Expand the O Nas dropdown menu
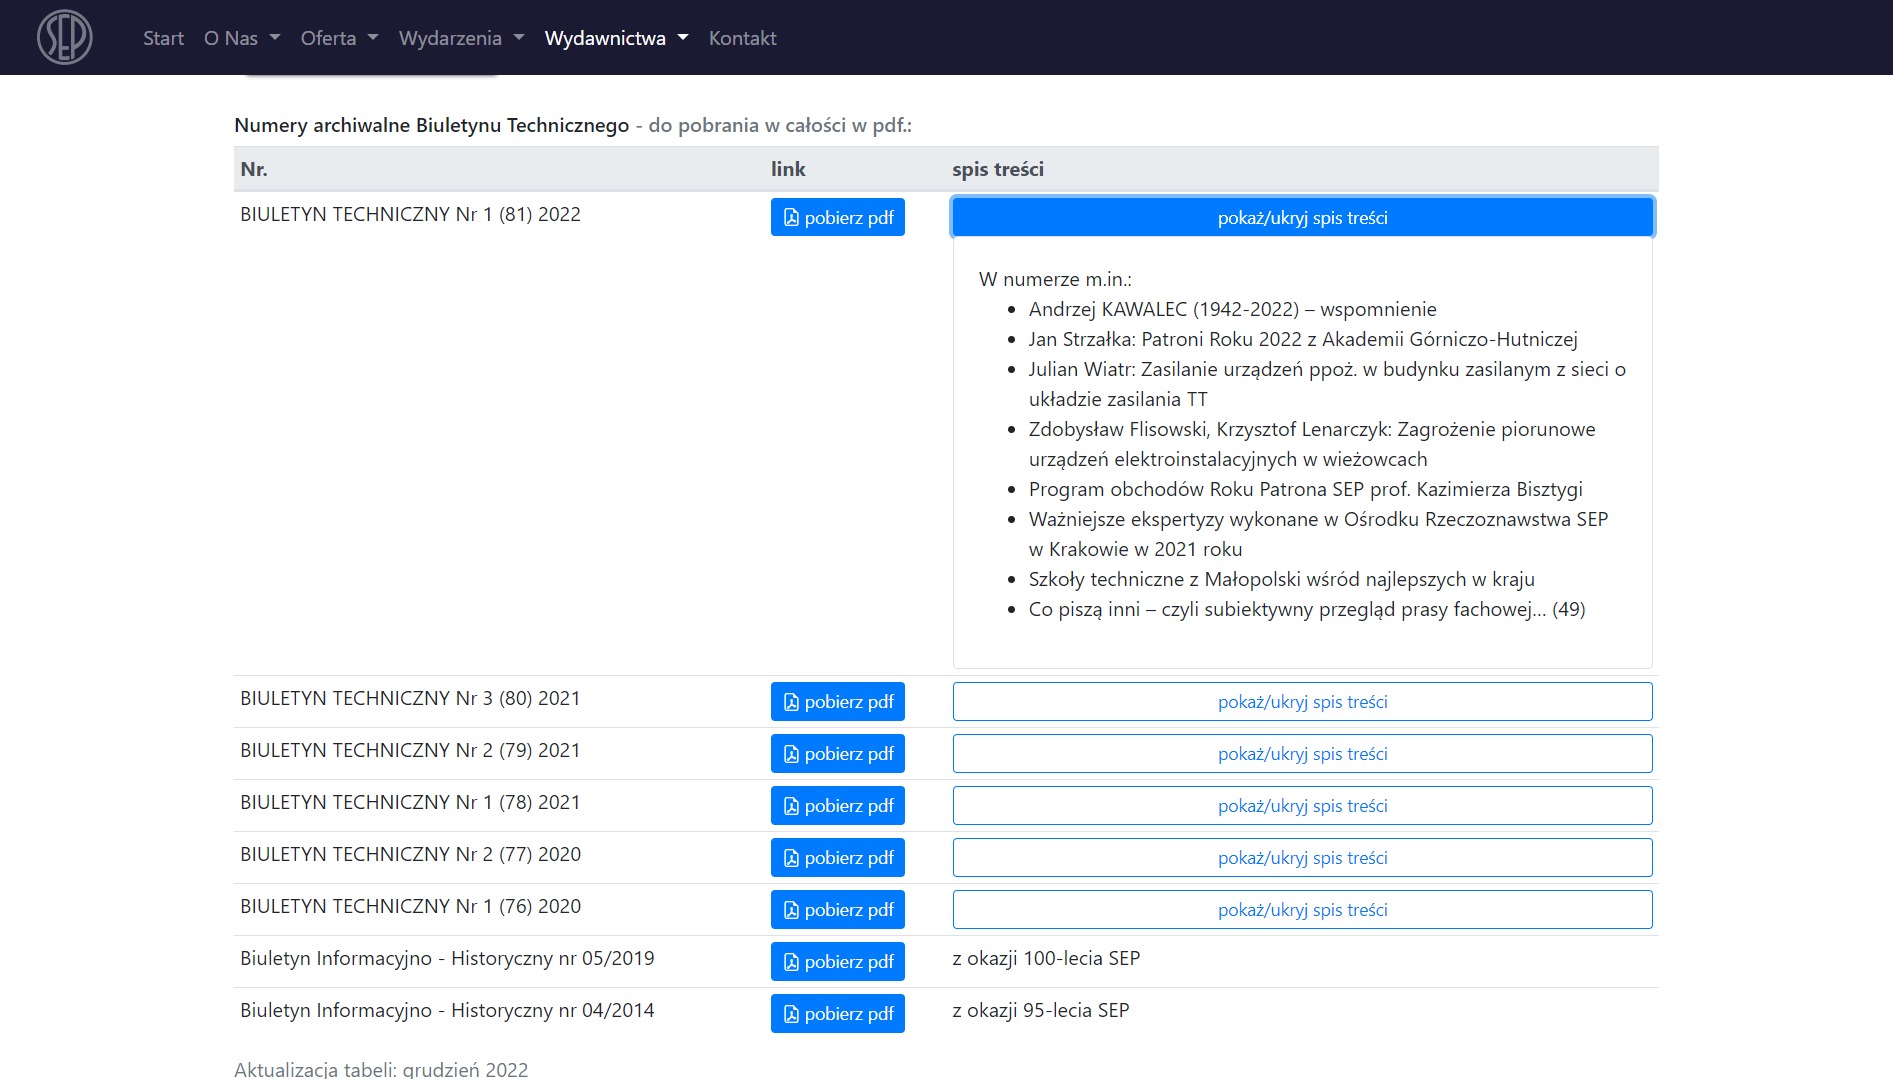Screen dimensions: 1893x1079 (241, 38)
